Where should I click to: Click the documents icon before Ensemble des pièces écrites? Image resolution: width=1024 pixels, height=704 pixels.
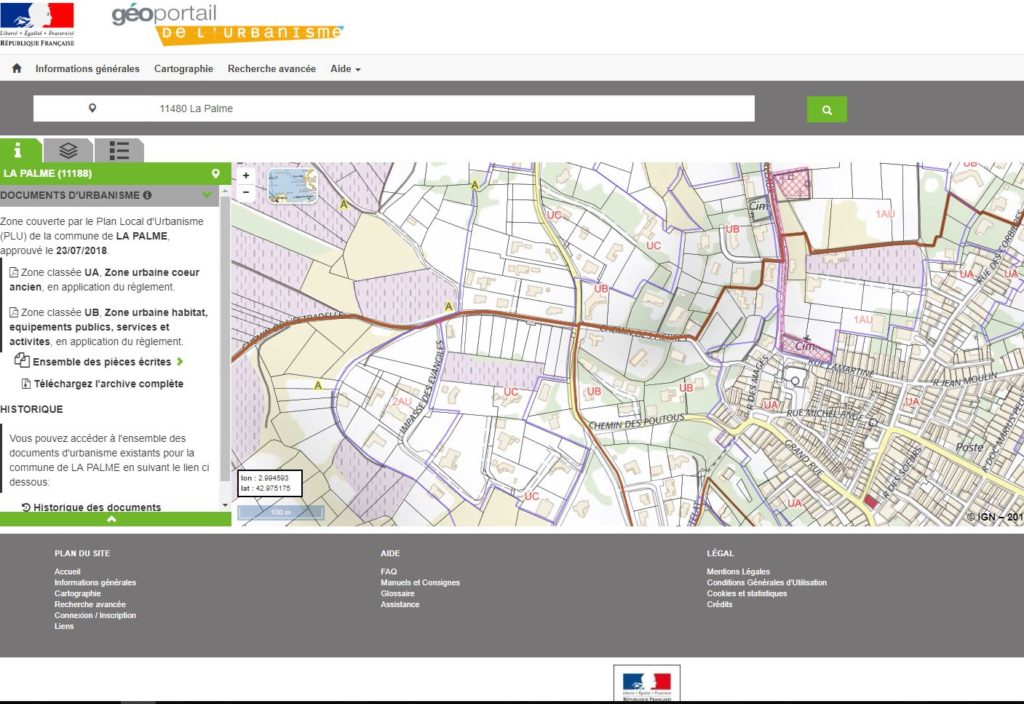[22, 360]
